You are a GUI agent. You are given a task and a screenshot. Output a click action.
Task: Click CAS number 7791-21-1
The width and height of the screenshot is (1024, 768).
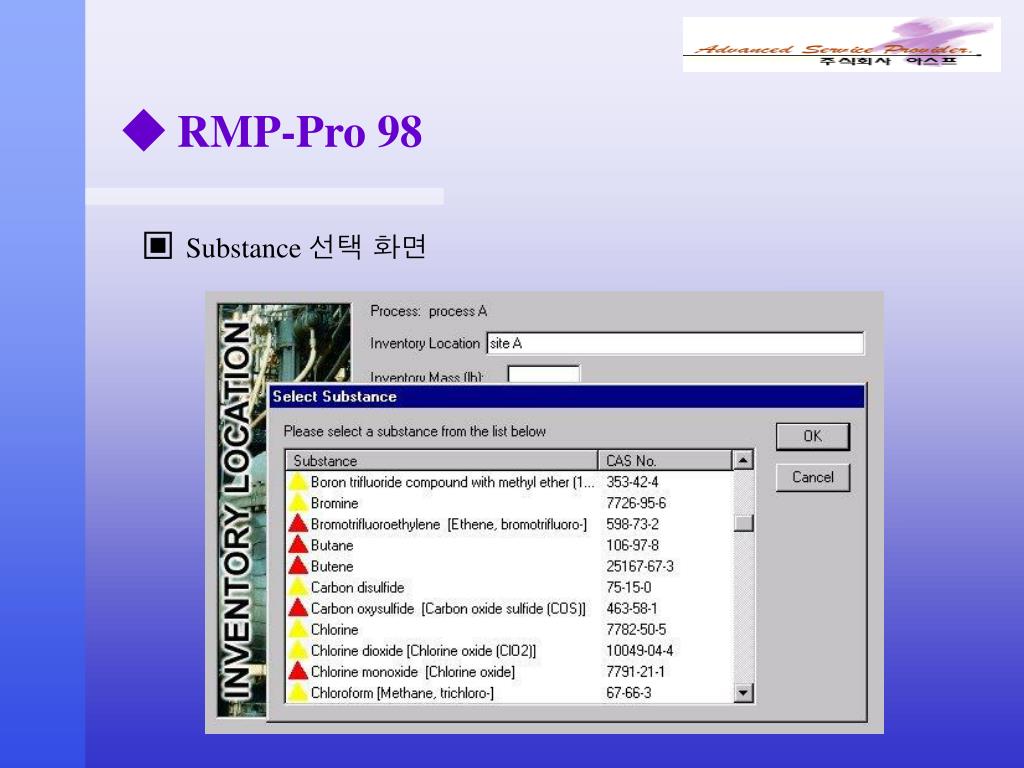[x=635, y=671]
